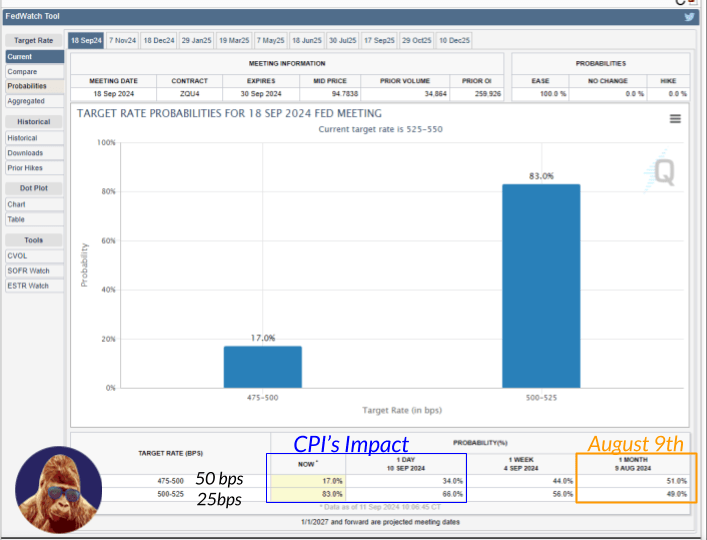
Task: Open the SOFR Watch tool
Action: point(28,271)
